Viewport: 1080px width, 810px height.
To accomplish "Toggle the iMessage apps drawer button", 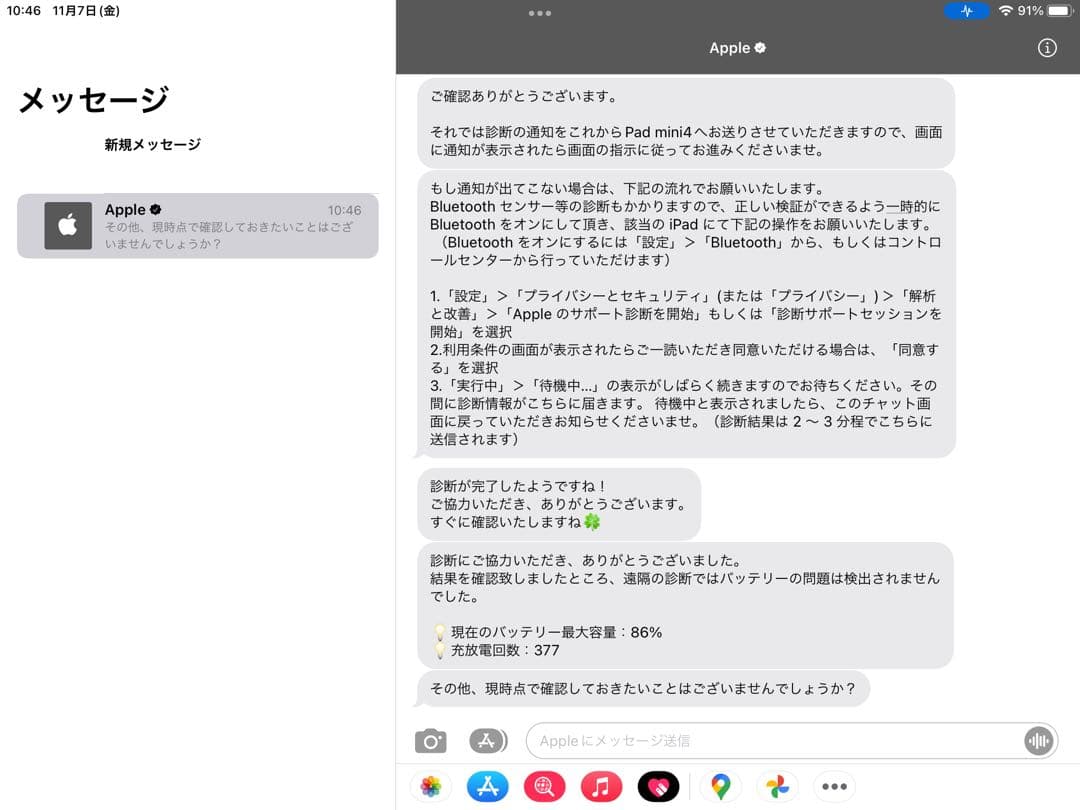I will pyautogui.click(x=488, y=741).
